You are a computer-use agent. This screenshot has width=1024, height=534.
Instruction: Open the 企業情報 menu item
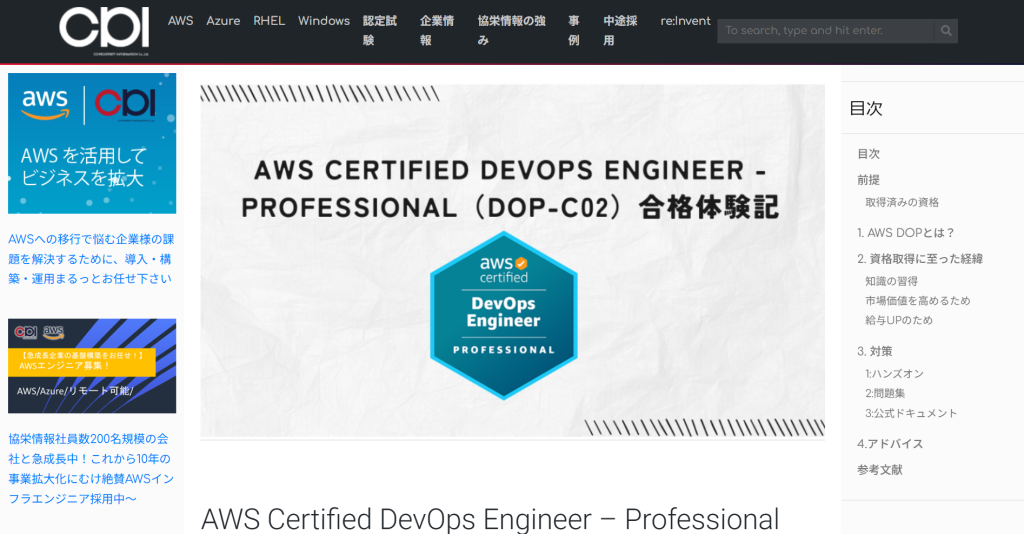click(437, 31)
